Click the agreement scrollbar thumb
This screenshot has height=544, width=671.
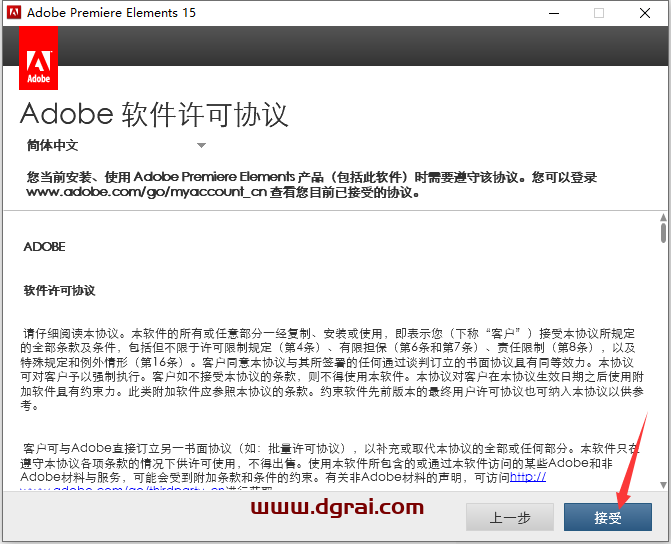pos(663,233)
